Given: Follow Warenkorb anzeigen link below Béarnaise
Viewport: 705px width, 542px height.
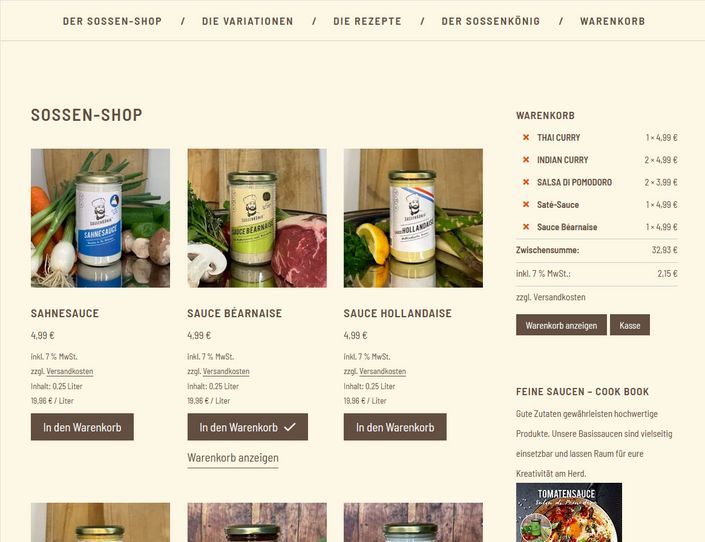Looking at the screenshot, I should [x=233, y=458].
